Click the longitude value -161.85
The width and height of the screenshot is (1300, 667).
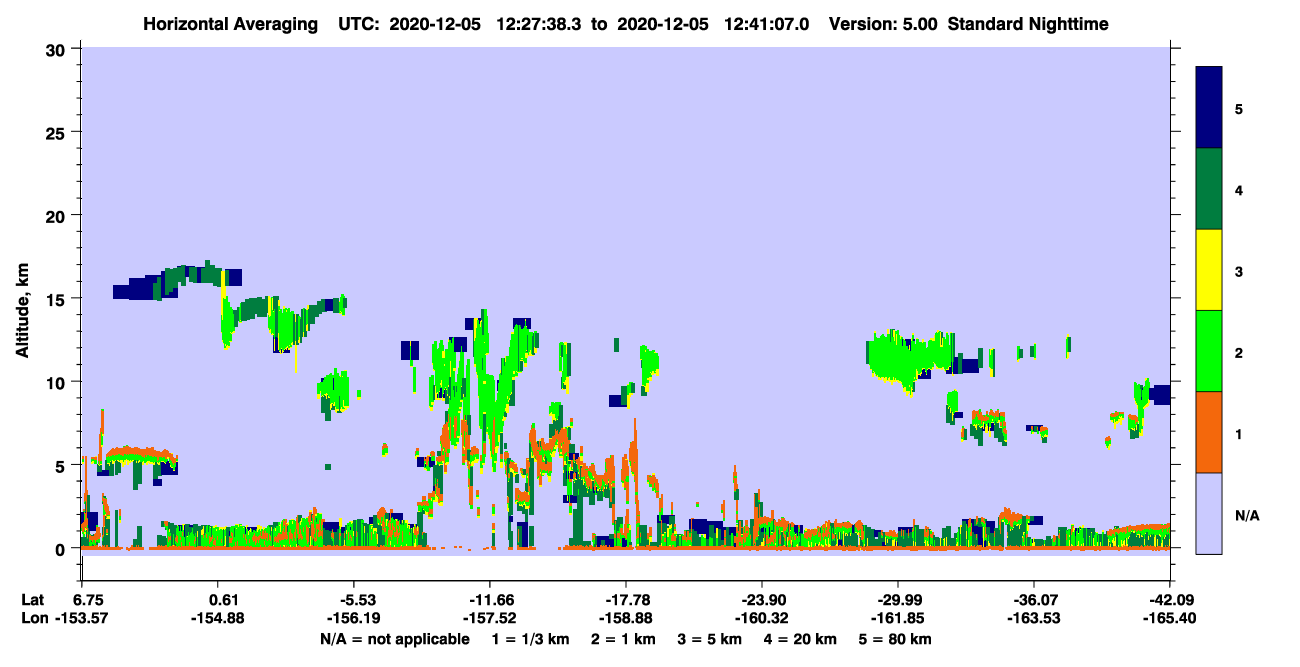coord(898,619)
